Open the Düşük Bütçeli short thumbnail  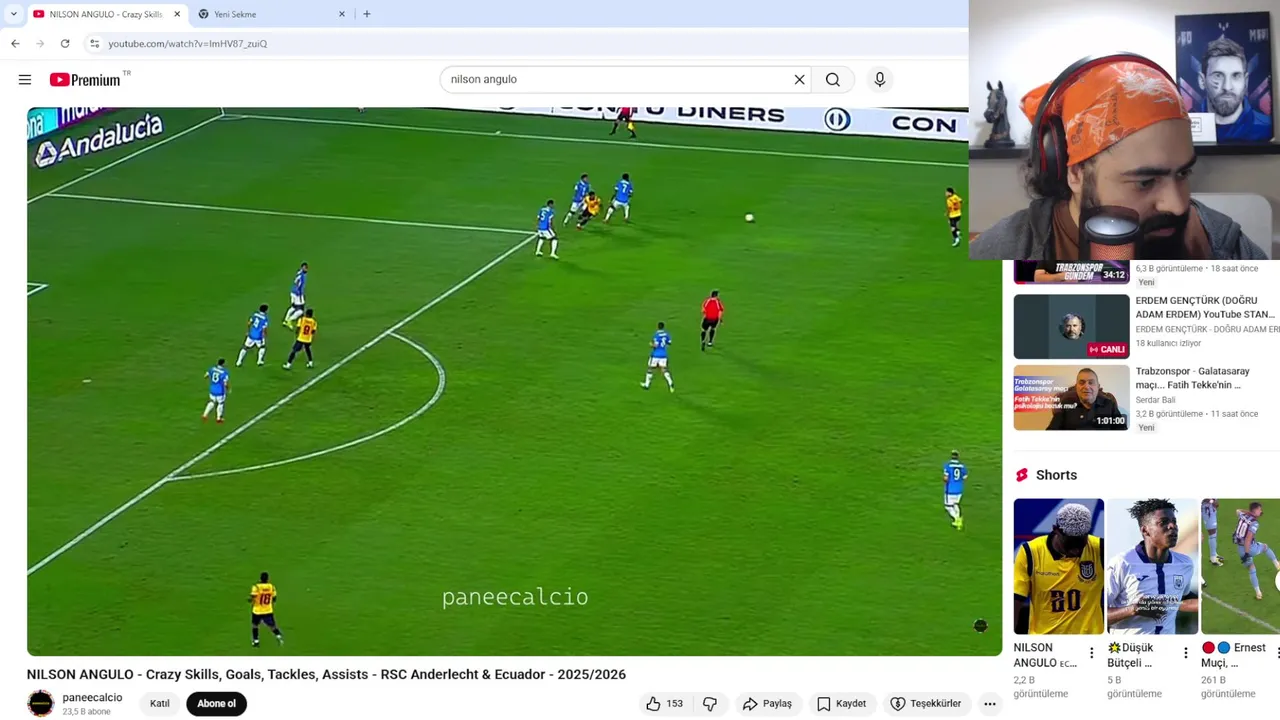[1152, 566]
